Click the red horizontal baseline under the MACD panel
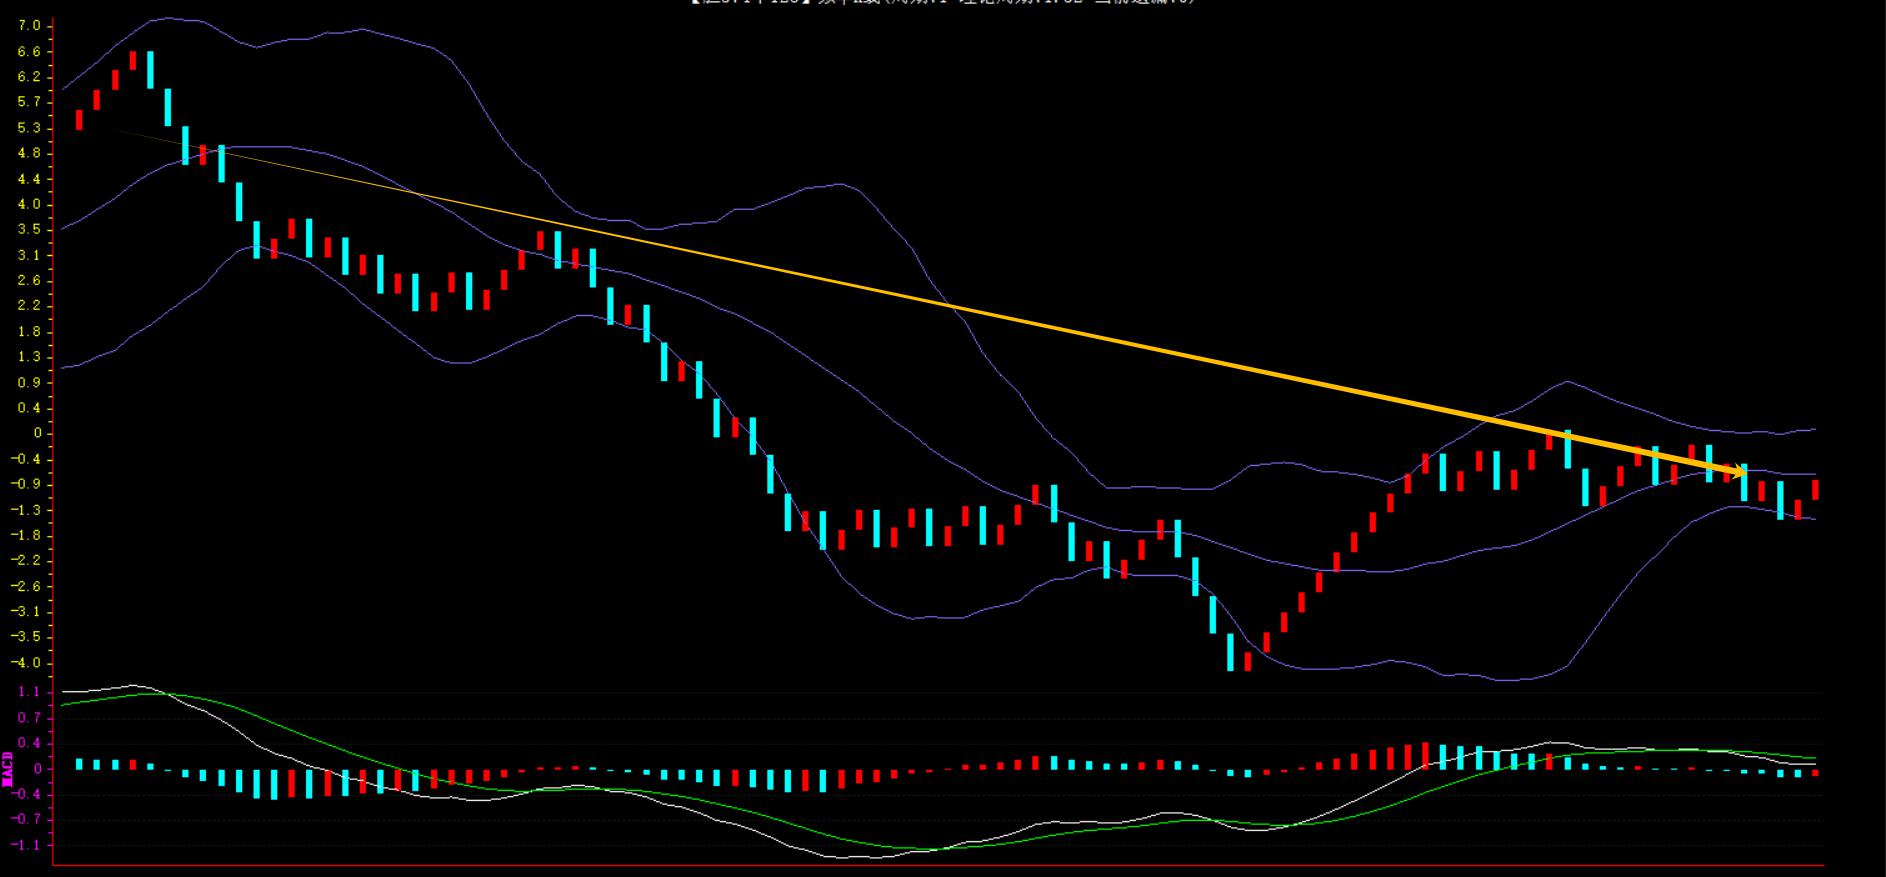1886x877 pixels. click(x=940, y=865)
